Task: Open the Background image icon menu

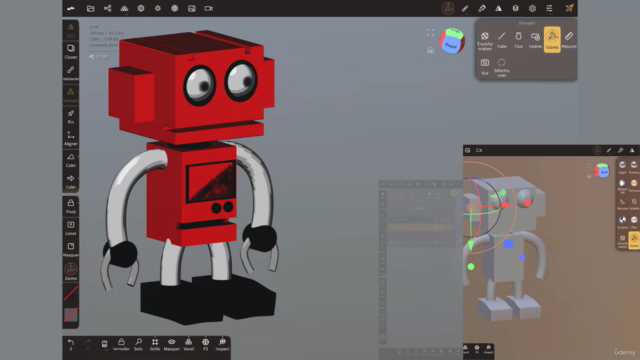Action: click(191, 8)
